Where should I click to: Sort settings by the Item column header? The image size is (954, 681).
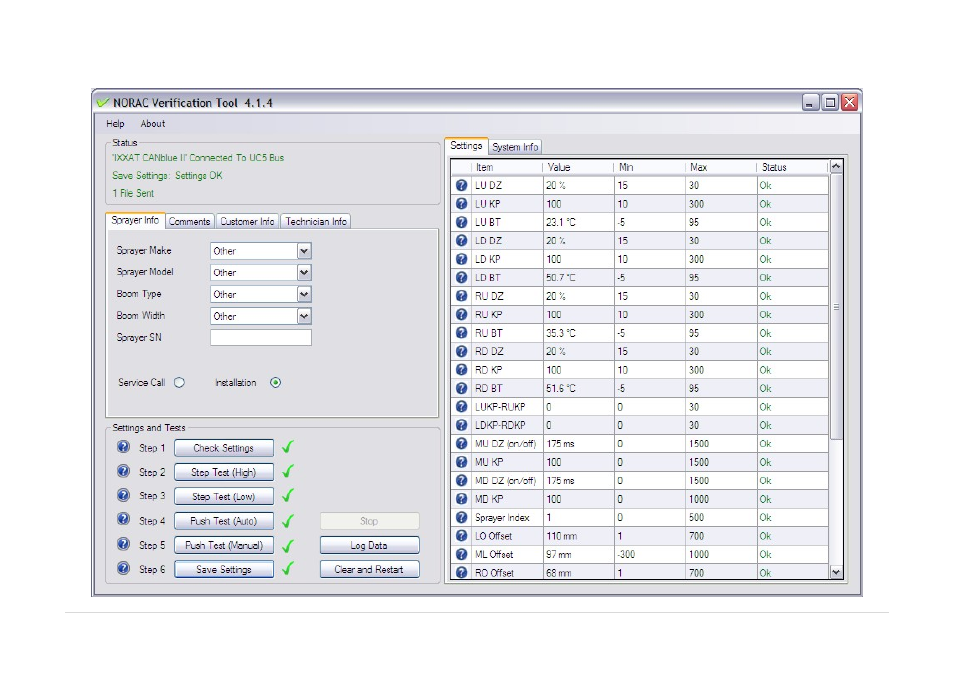click(507, 167)
